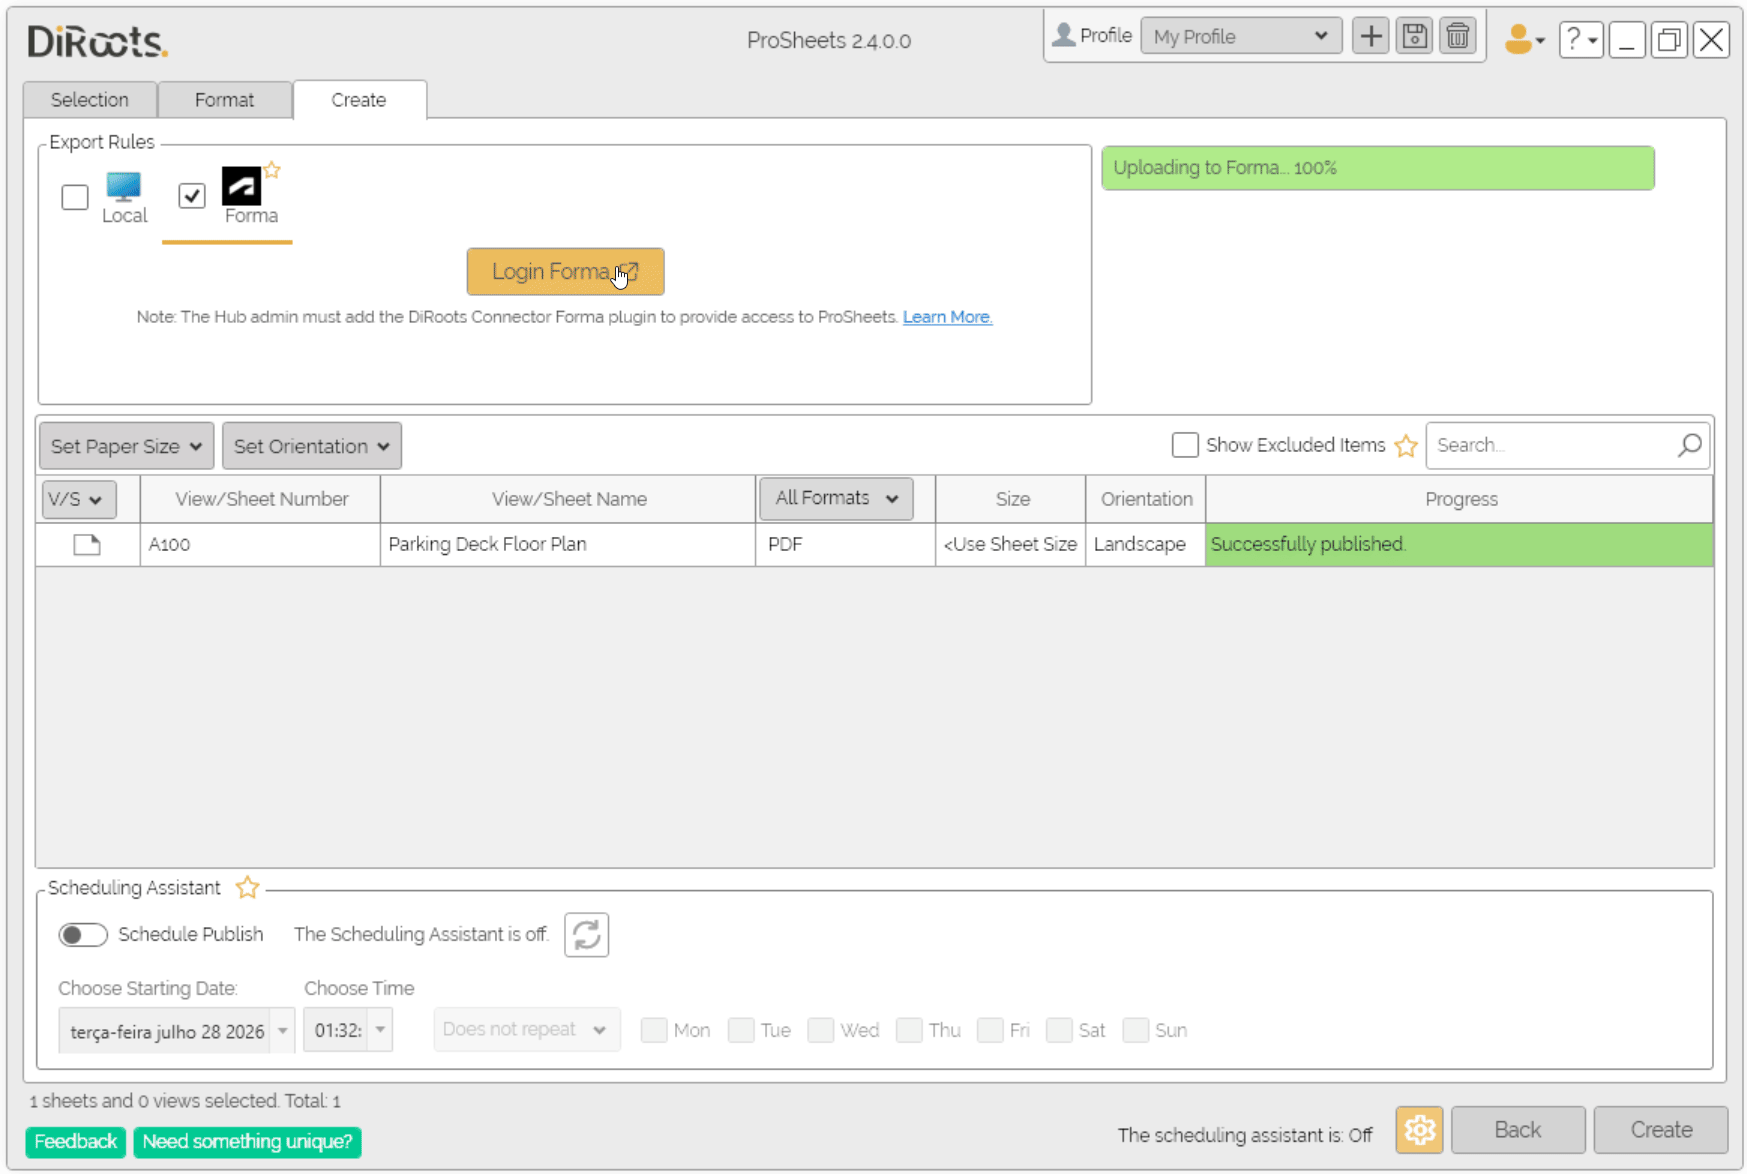Screen dimensions: 1747x1174
Task: Click the DiRoots logo
Action: 97,41
